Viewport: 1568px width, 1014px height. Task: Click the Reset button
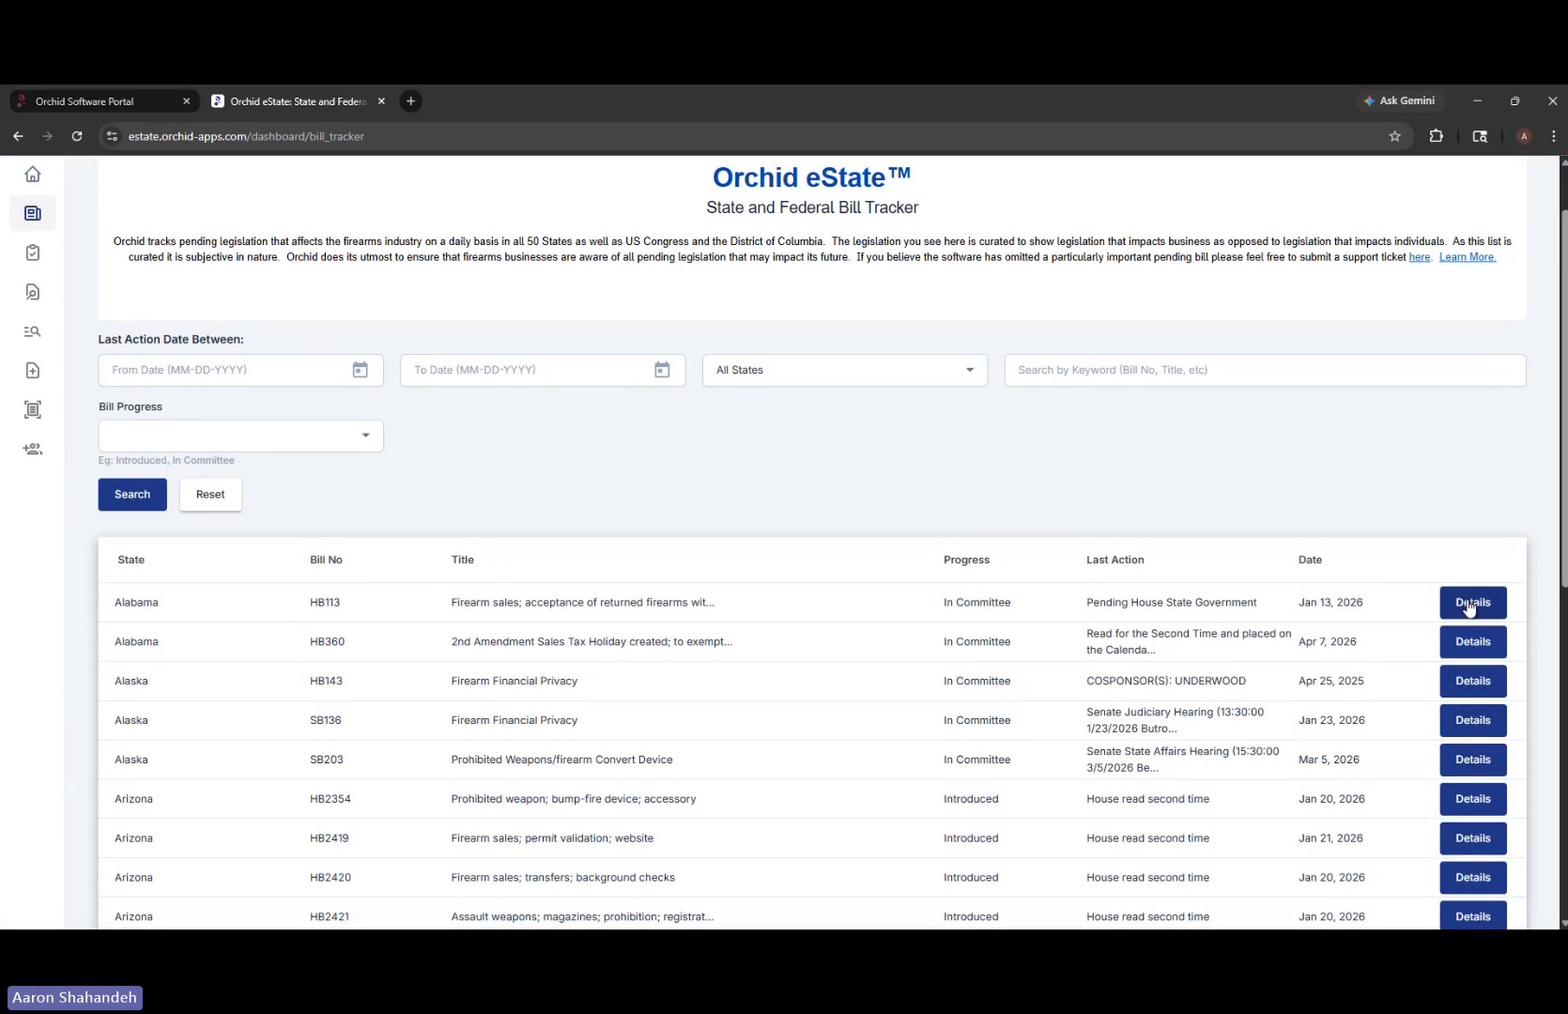point(210,494)
